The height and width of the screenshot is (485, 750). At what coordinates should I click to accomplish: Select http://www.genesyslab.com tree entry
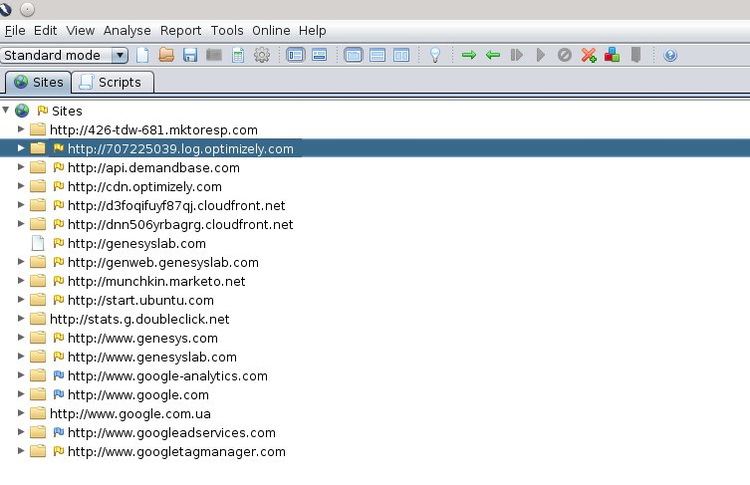pyautogui.click(x=152, y=357)
